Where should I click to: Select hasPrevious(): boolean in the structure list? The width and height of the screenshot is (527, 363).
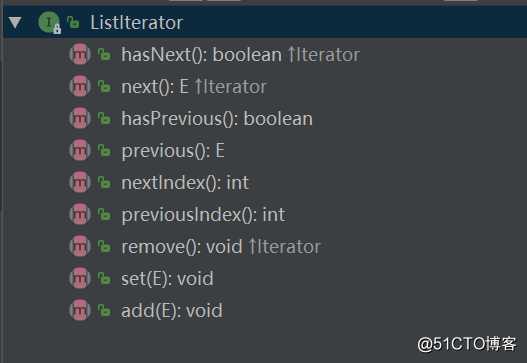[x=217, y=119]
